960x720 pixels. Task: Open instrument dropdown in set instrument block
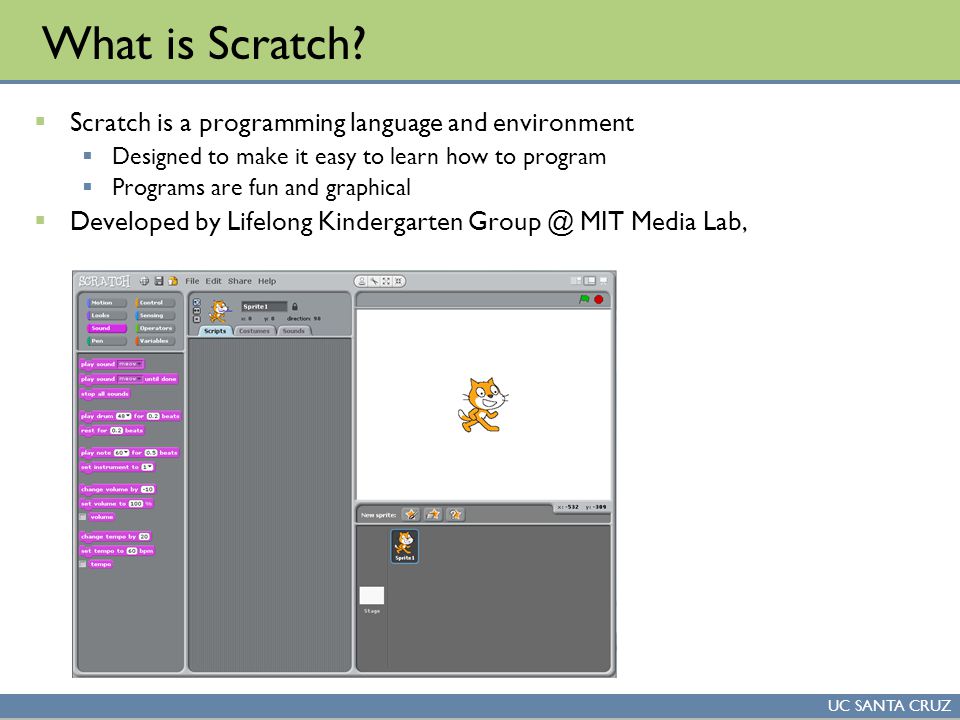tap(147, 467)
